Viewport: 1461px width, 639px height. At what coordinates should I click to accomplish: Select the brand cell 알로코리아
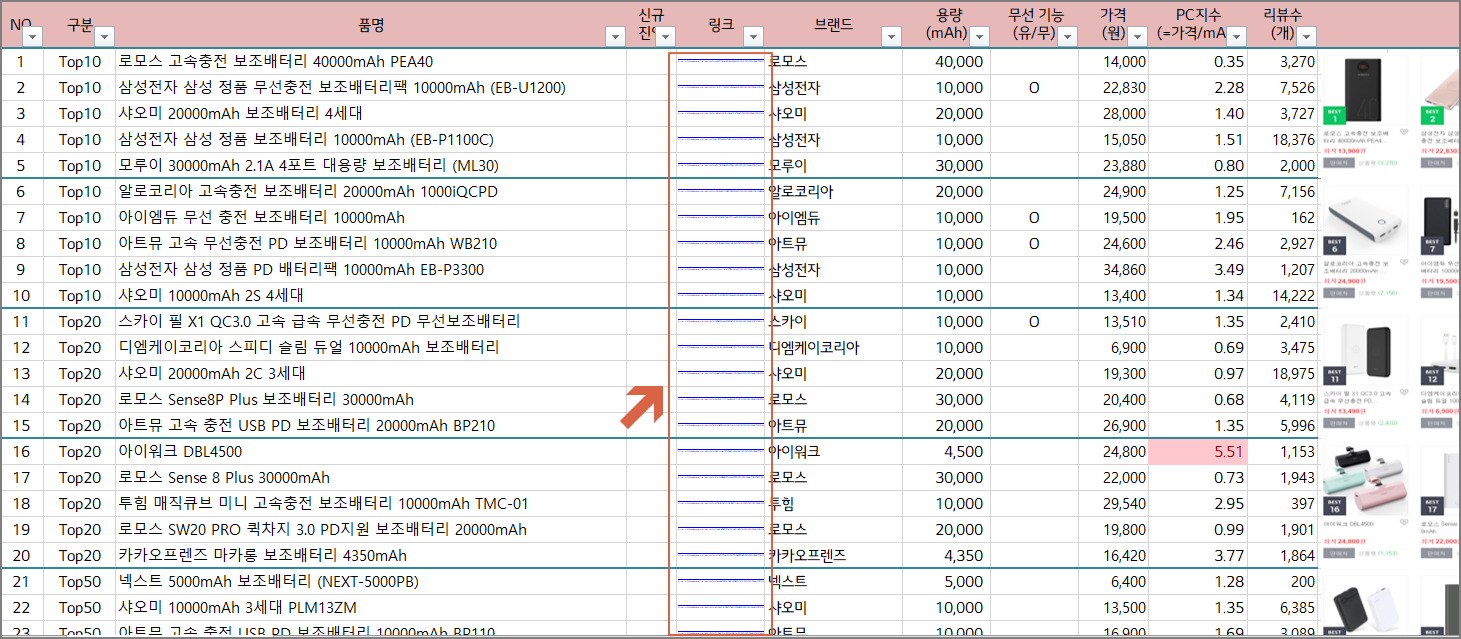[834, 191]
